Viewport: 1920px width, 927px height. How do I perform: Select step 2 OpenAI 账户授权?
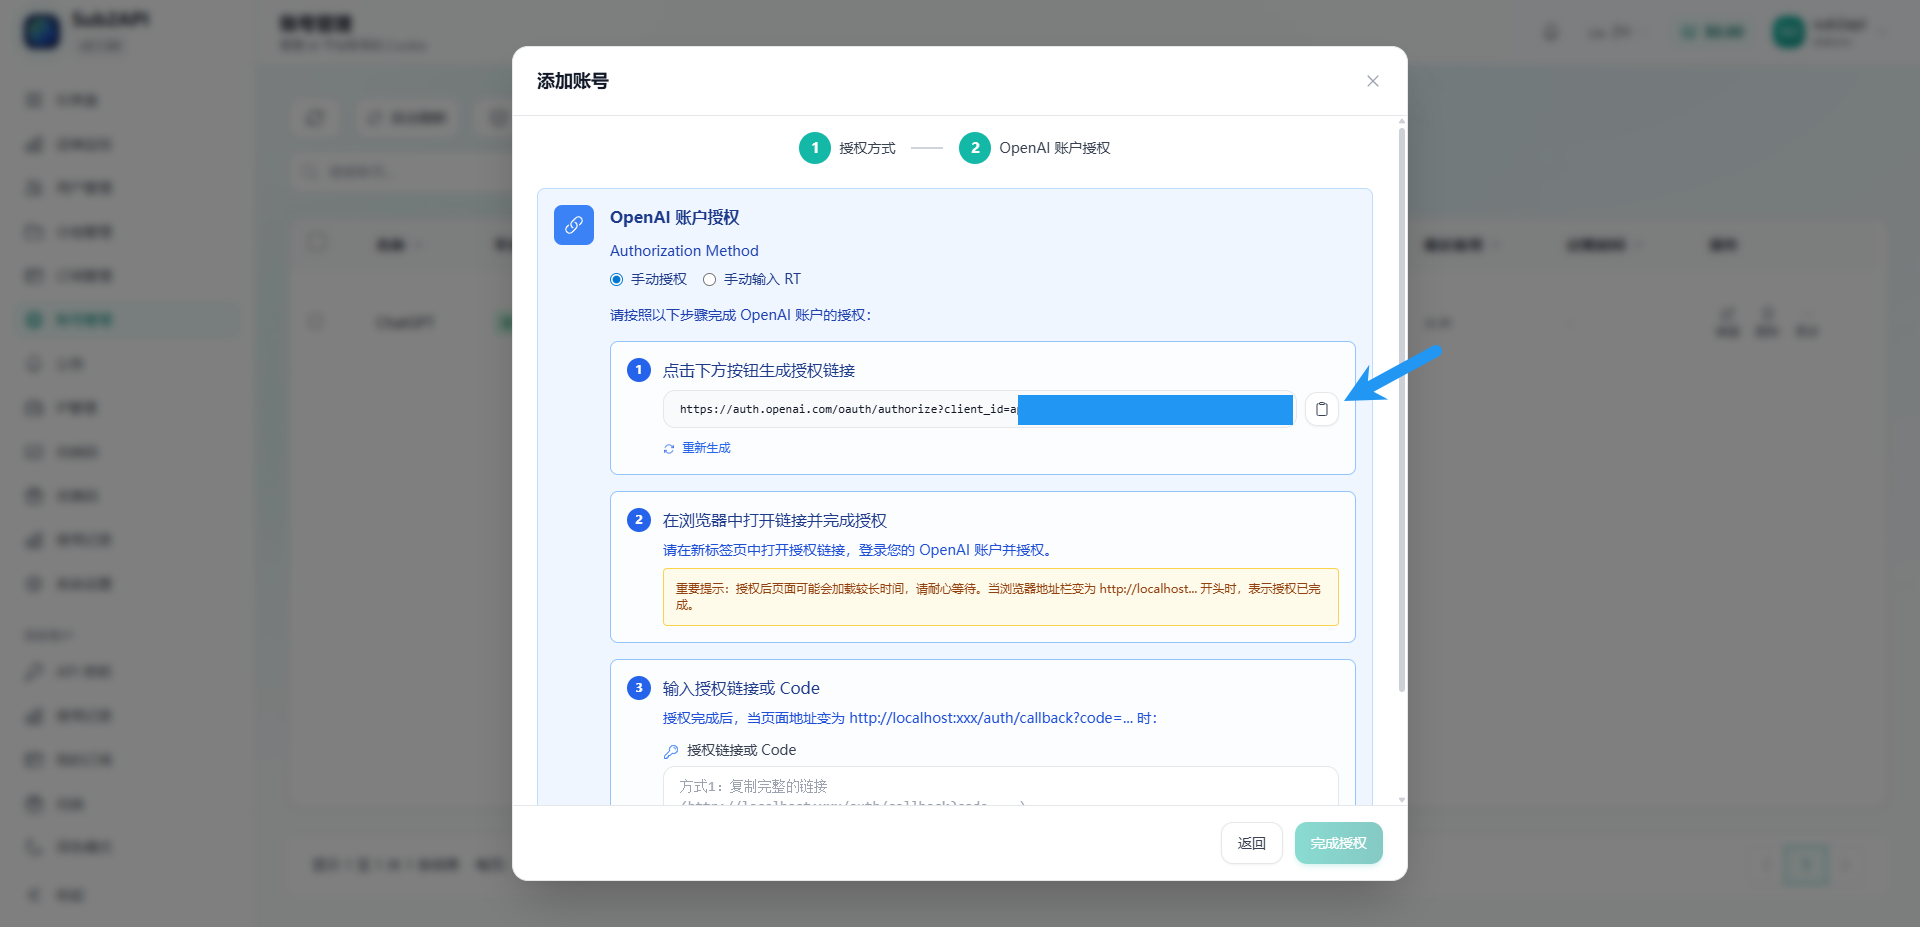click(974, 147)
